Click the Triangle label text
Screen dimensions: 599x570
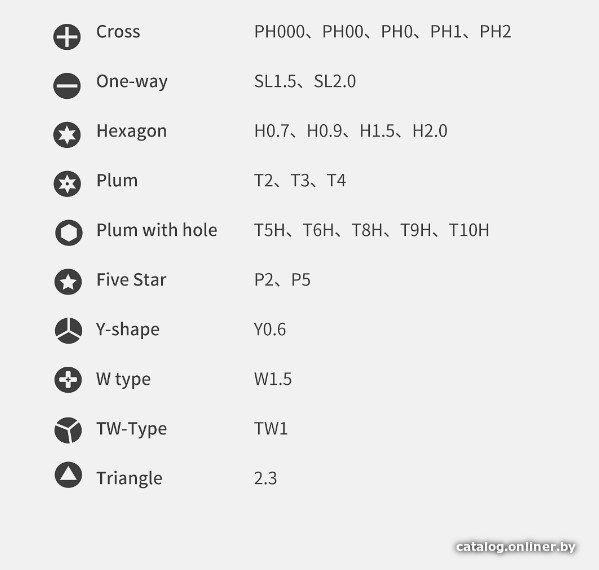point(129,478)
